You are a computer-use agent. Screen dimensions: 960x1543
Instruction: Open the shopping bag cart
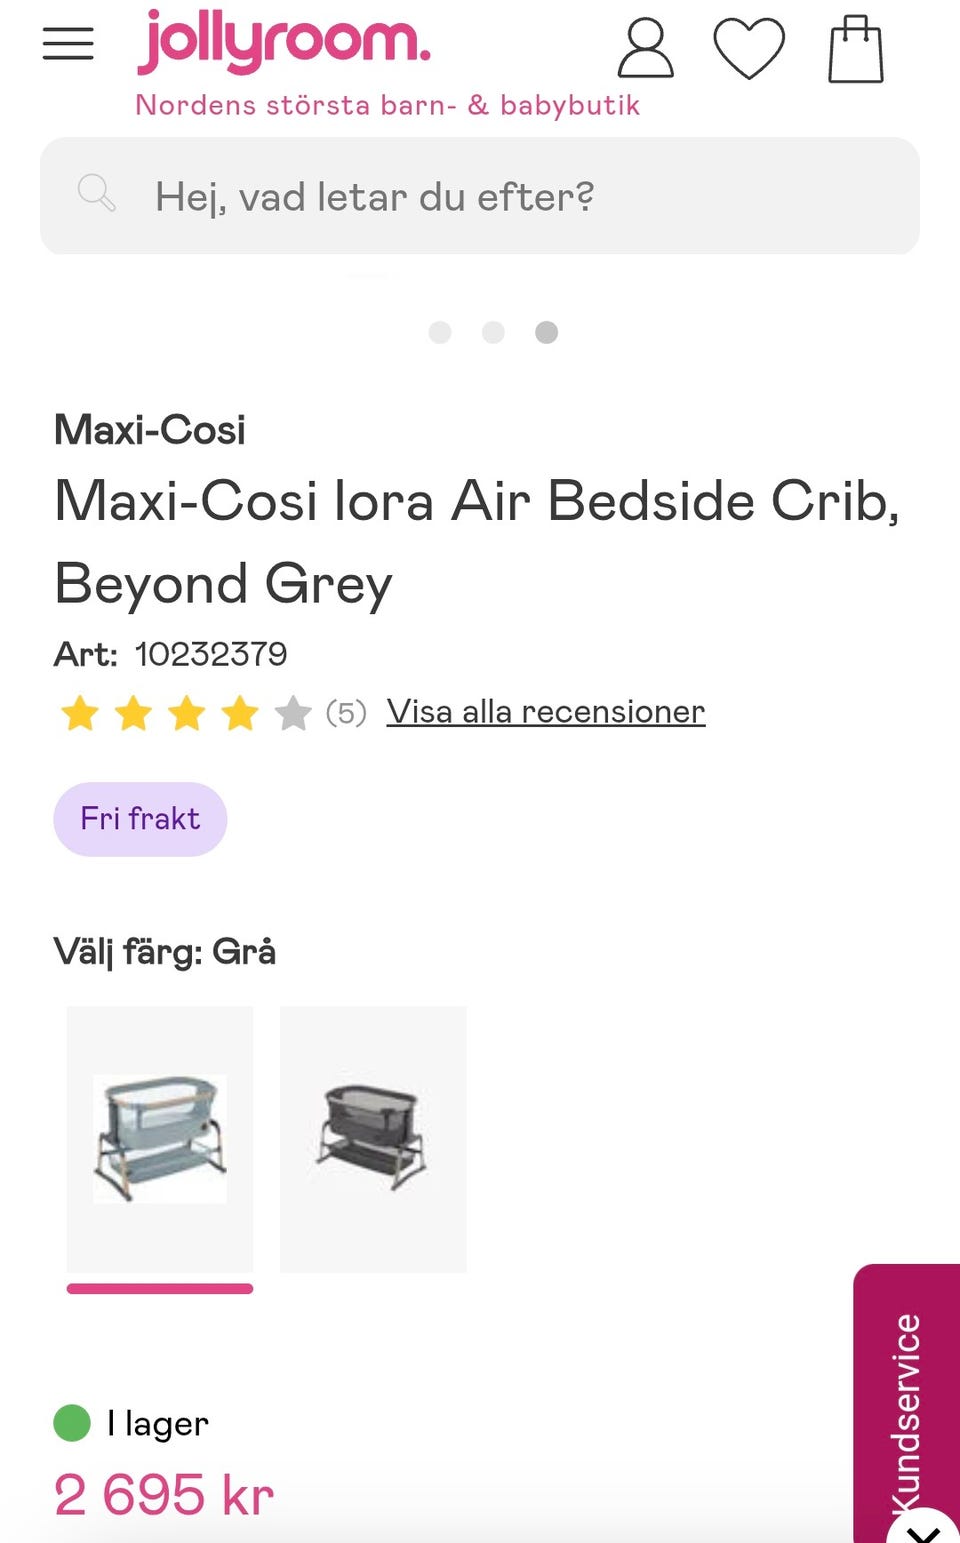point(856,49)
